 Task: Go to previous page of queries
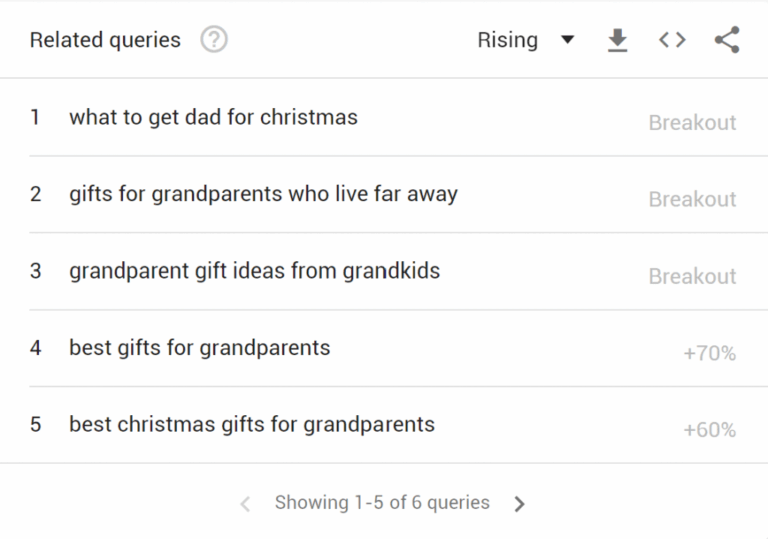(245, 504)
